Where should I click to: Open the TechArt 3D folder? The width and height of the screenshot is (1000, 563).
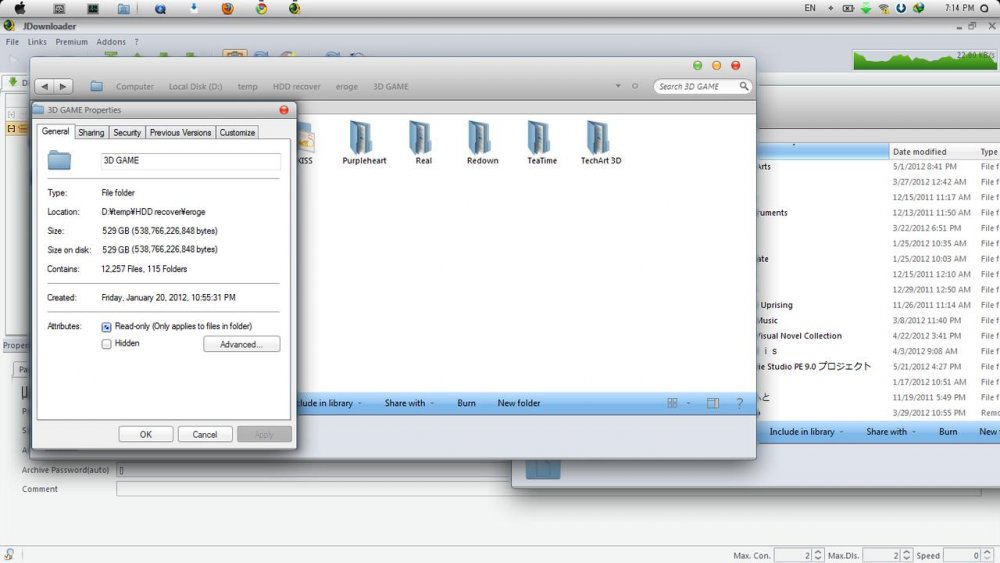600,138
